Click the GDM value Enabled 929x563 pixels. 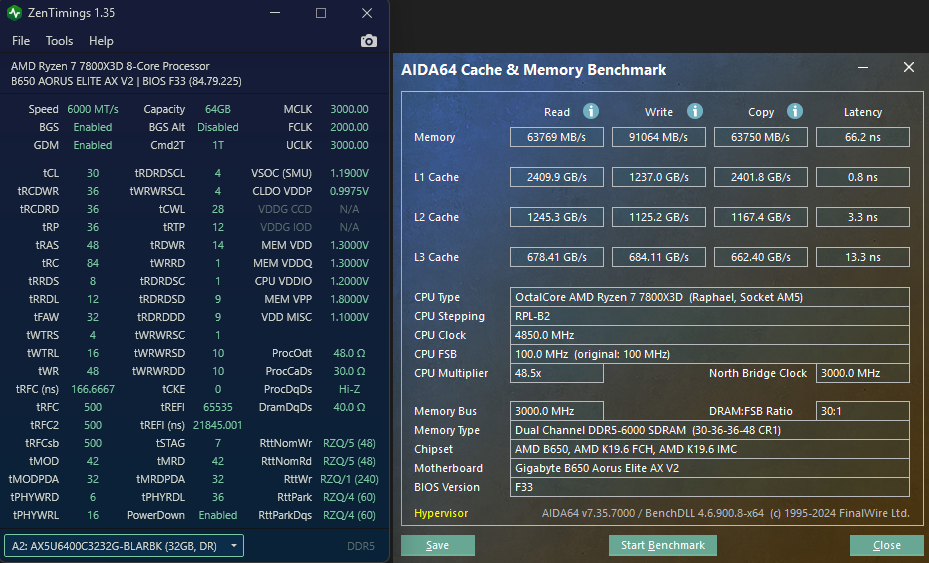tap(92, 145)
